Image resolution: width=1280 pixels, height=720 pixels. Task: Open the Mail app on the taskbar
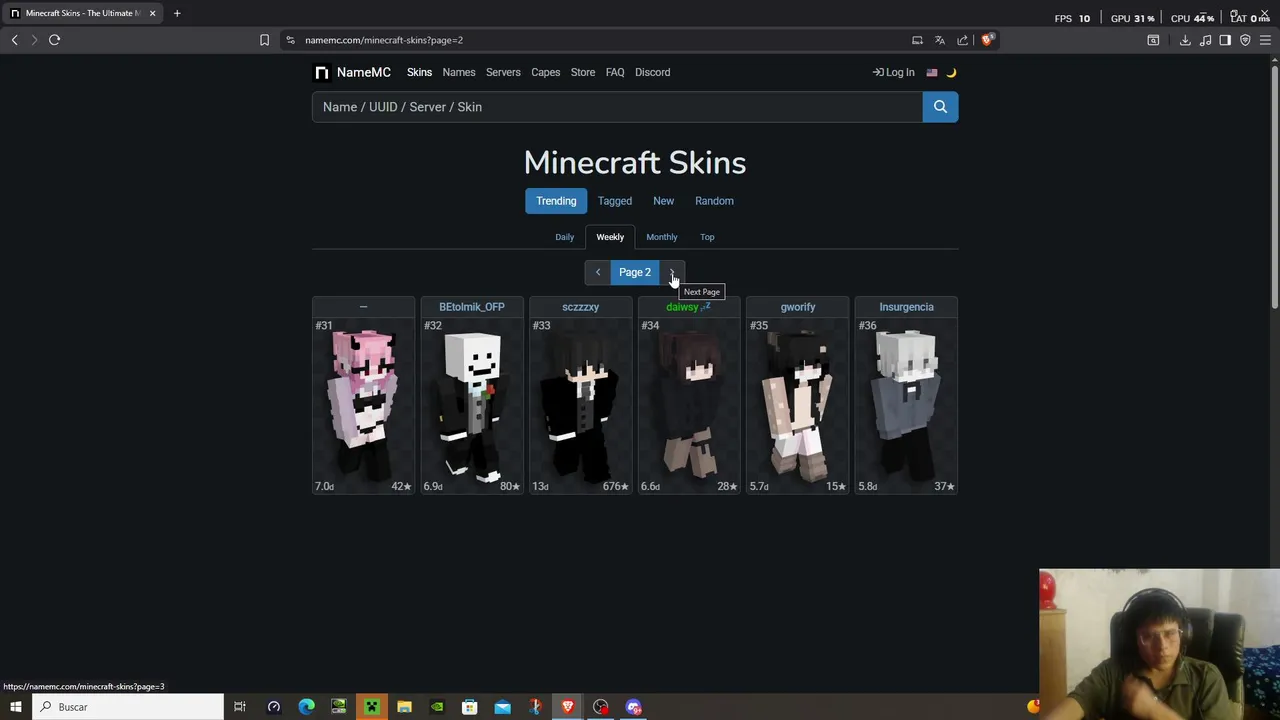click(x=502, y=707)
